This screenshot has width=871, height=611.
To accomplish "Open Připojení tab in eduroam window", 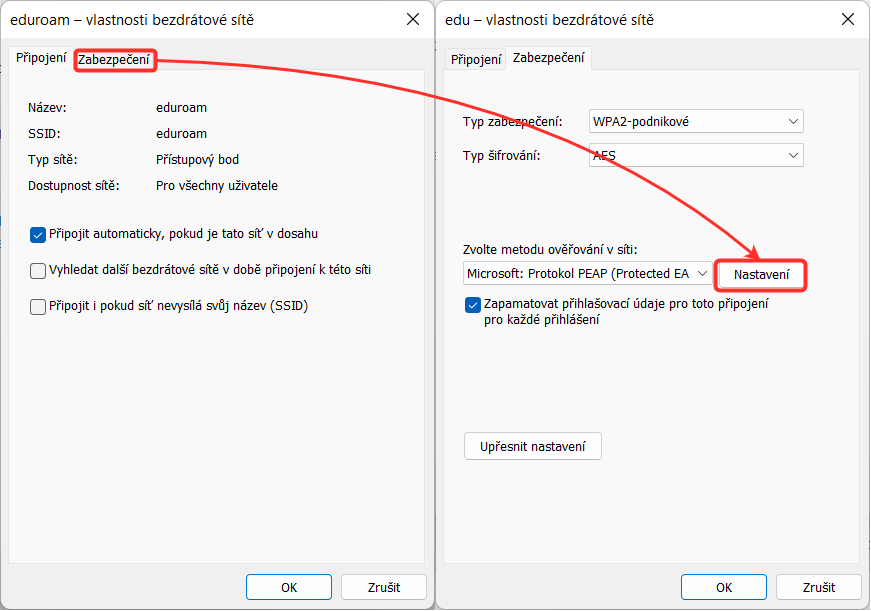I will tap(41, 58).
